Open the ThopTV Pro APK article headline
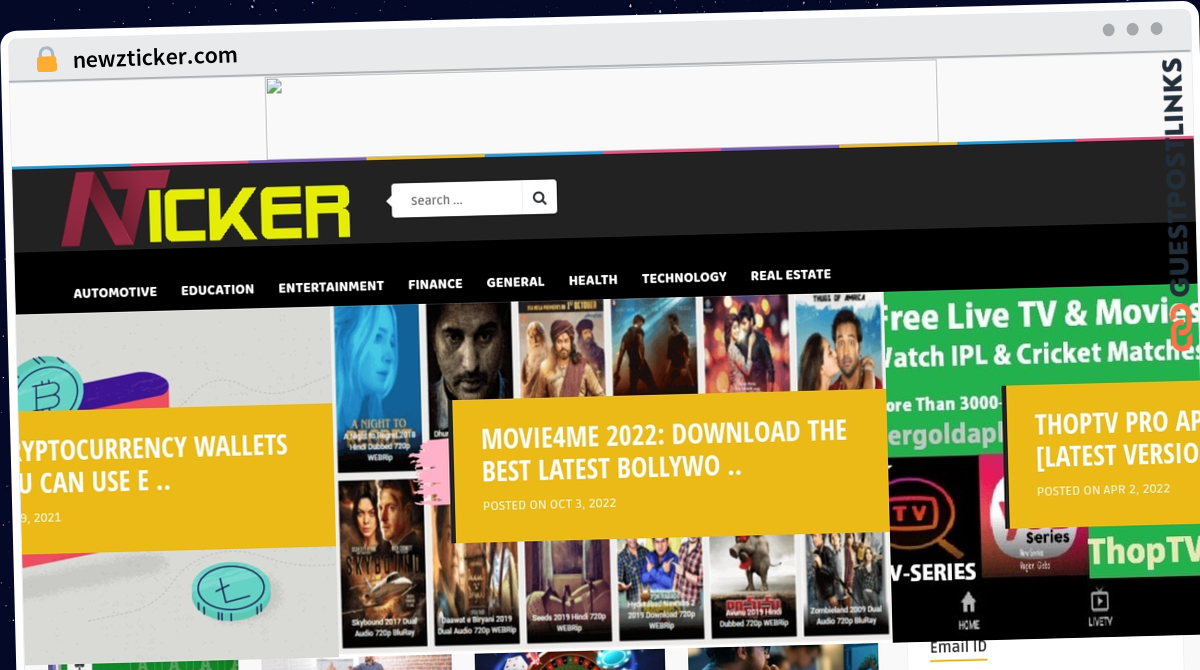 [x=1117, y=438]
